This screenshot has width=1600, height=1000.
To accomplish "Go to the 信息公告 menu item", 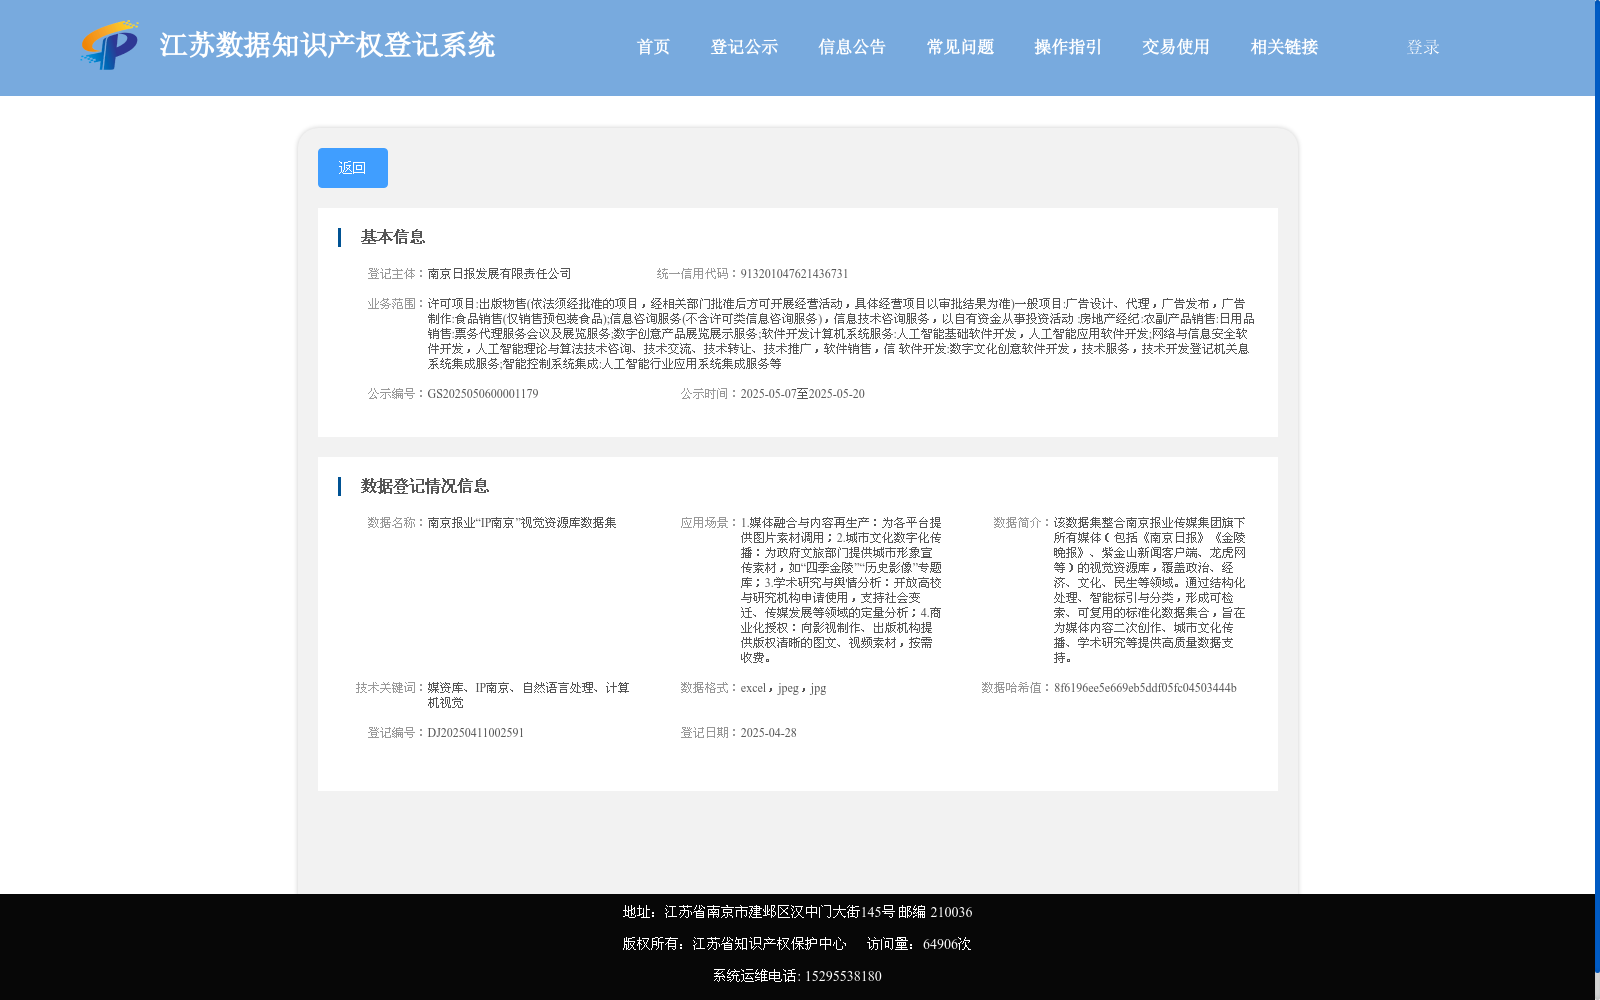I will [852, 47].
